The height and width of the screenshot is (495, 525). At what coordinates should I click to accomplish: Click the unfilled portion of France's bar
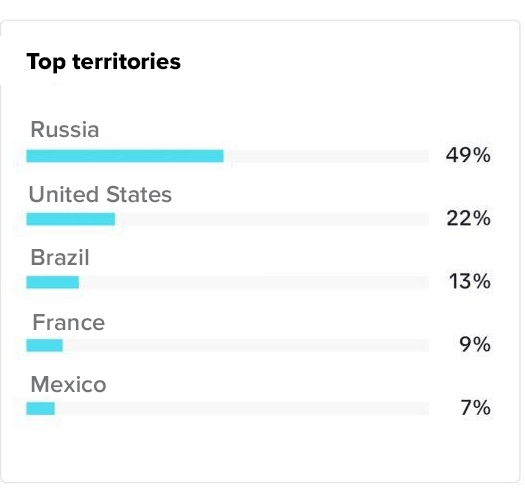[246, 345]
